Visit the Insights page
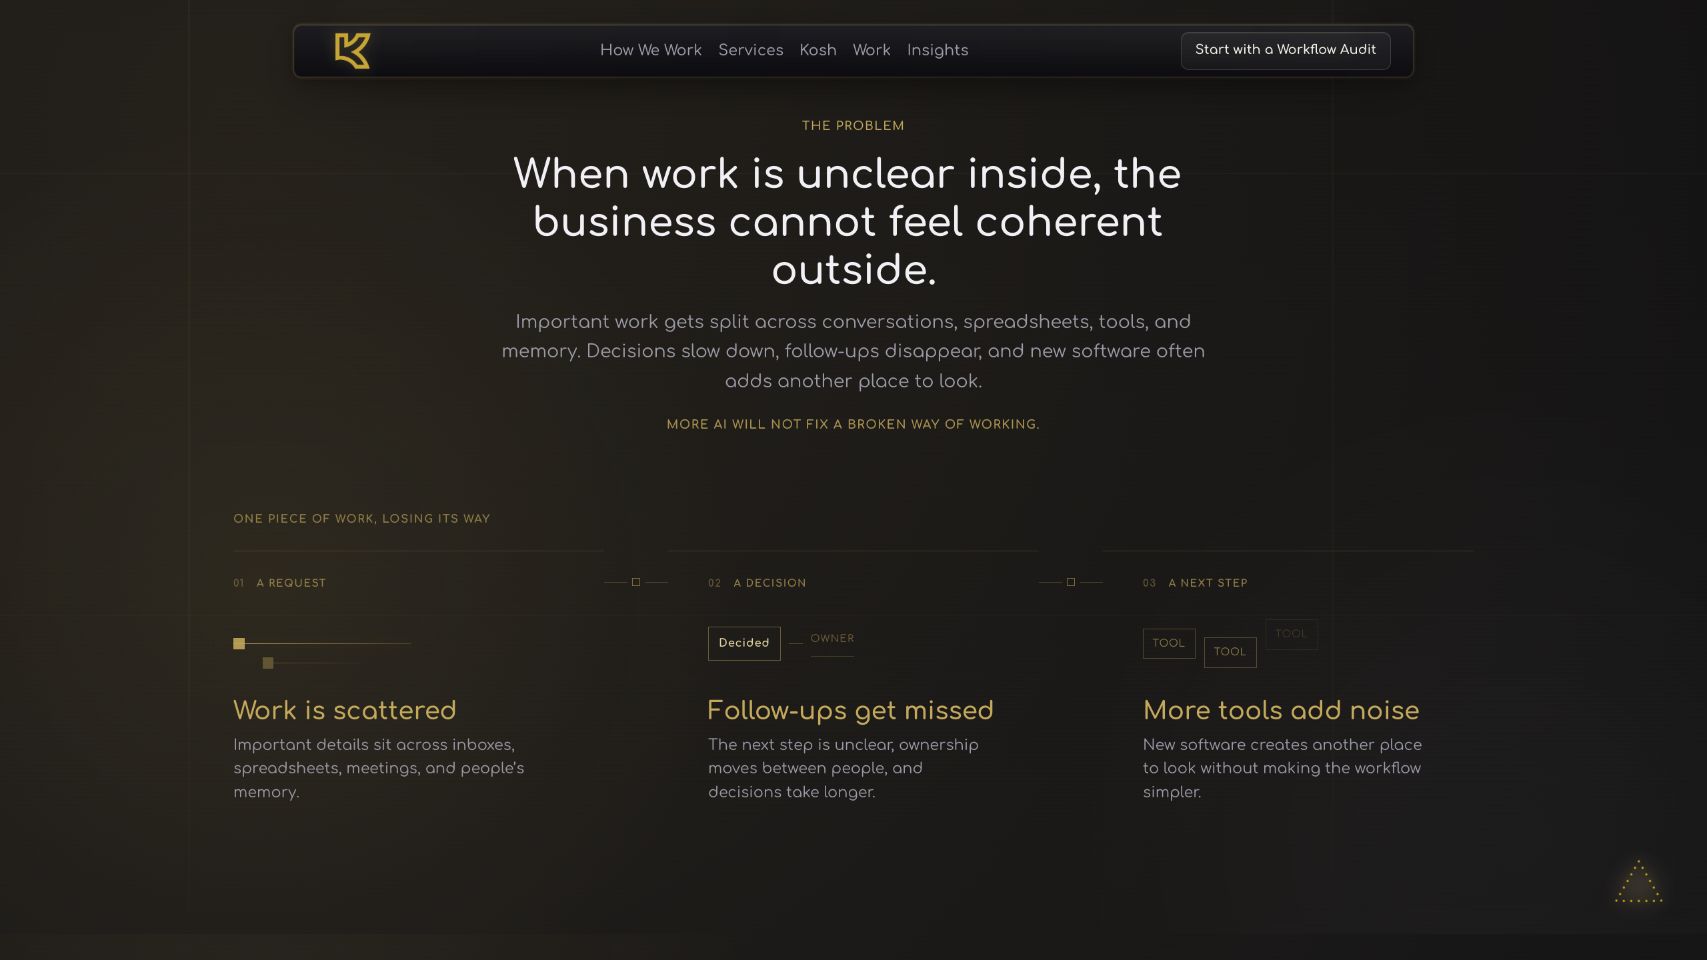Screen dimensions: 1707x960 coord(938,50)
